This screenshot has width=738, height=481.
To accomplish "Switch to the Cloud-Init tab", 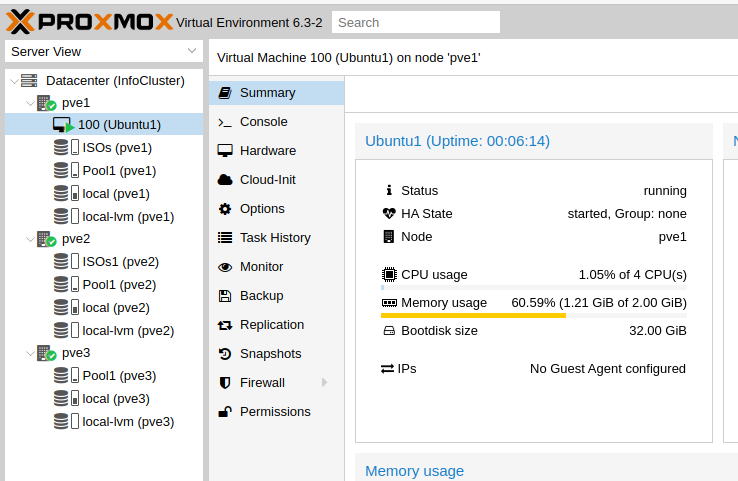I will click(277, 180).
